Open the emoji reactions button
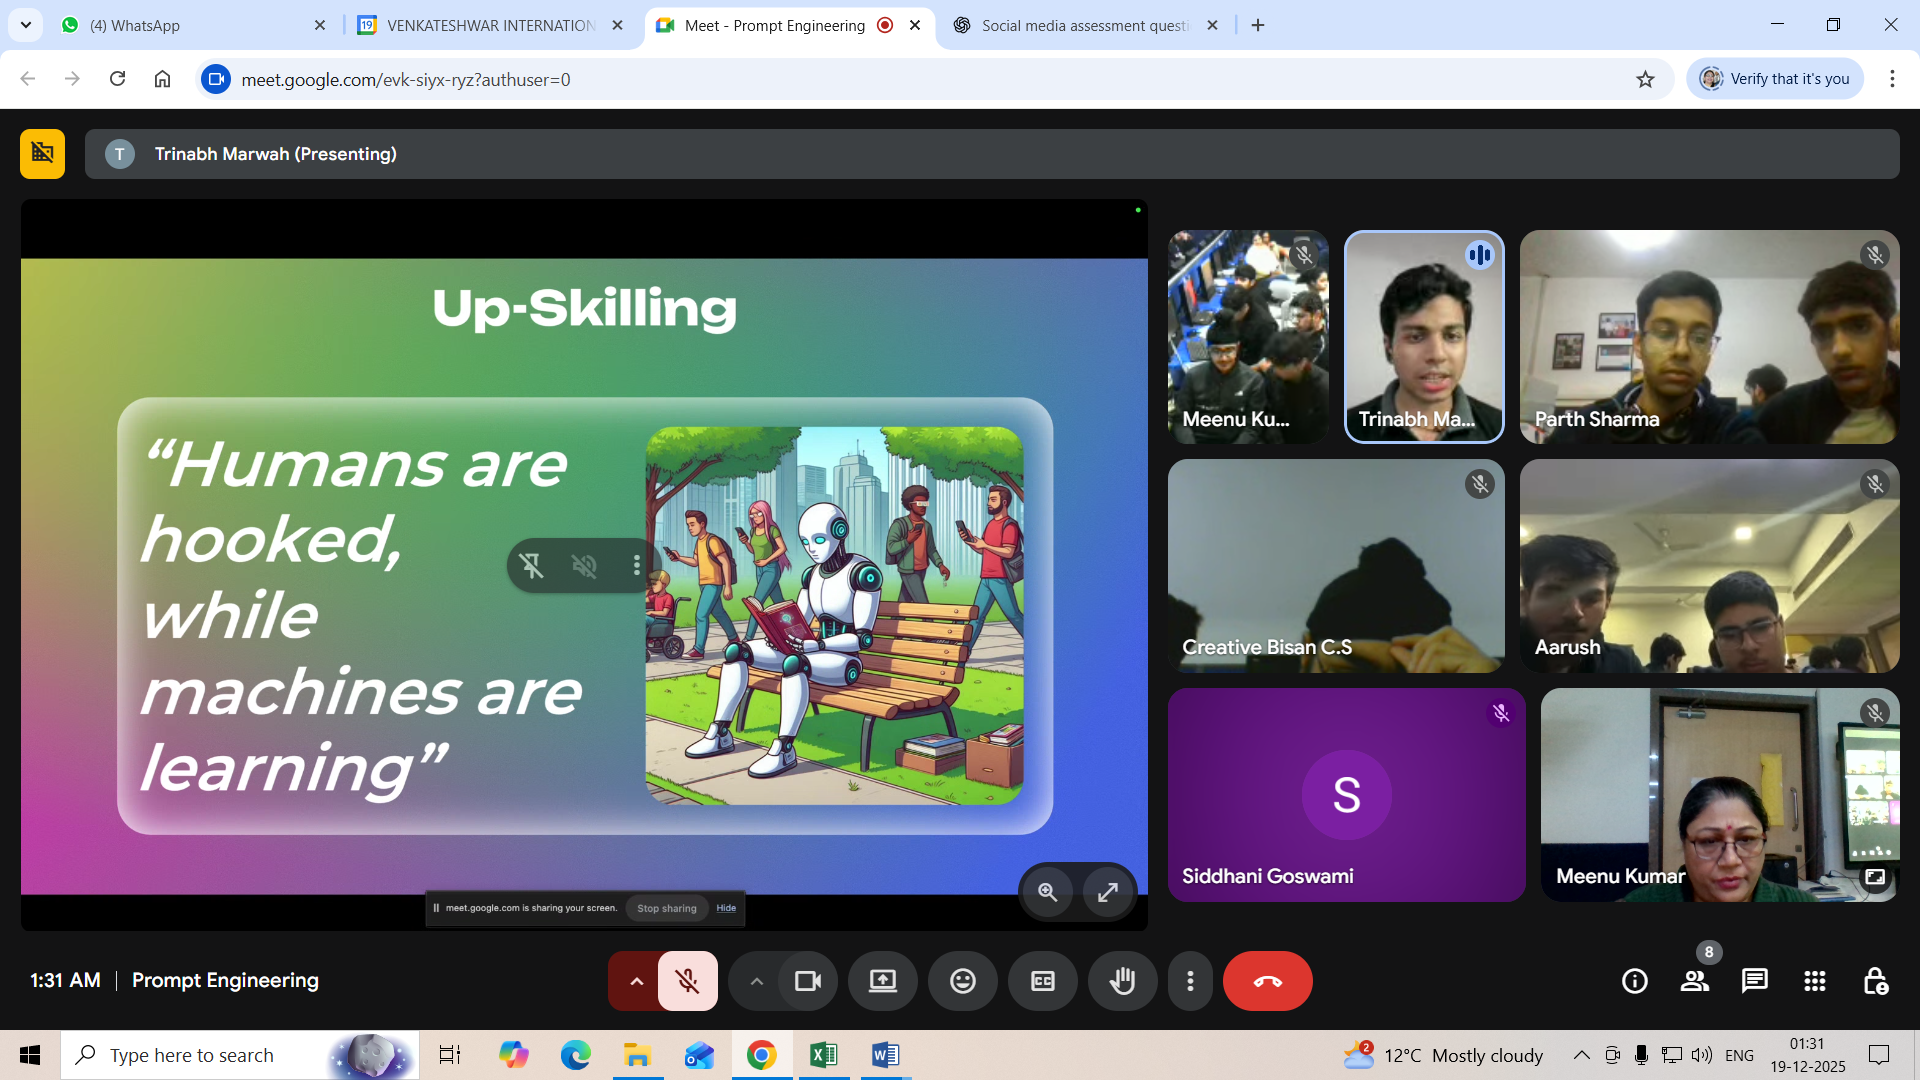The image size is (1920, 1080). tap(962, 981)
